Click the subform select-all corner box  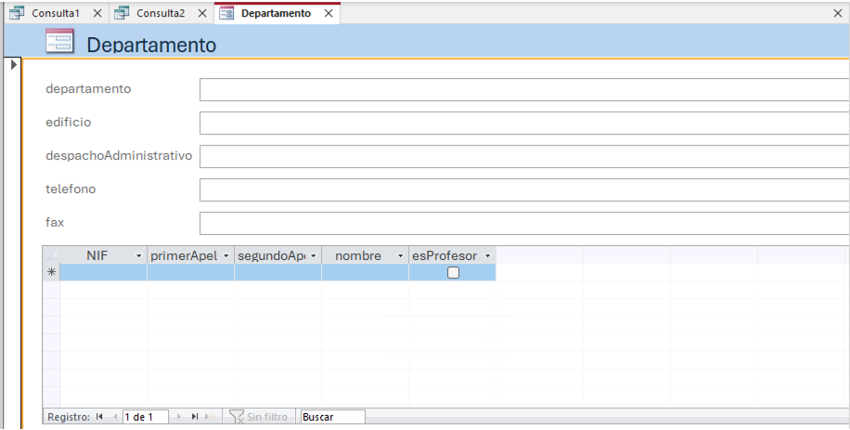point(51,255)
